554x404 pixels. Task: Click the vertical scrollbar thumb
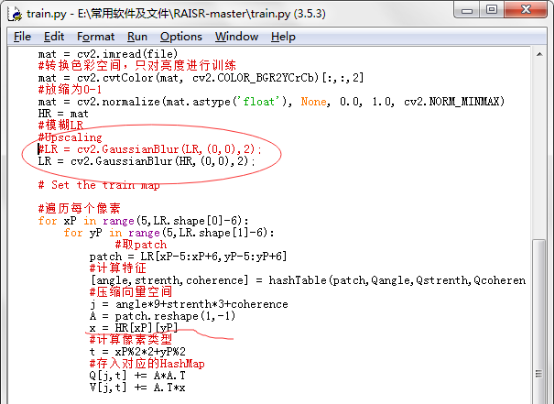tap(539, 322)
